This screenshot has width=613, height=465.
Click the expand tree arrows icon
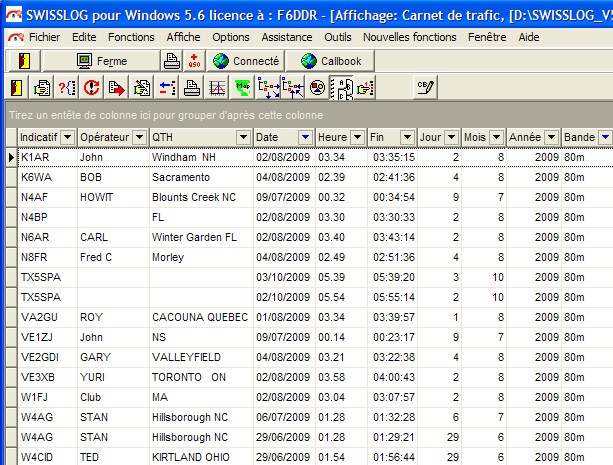(x=268, y=88)
